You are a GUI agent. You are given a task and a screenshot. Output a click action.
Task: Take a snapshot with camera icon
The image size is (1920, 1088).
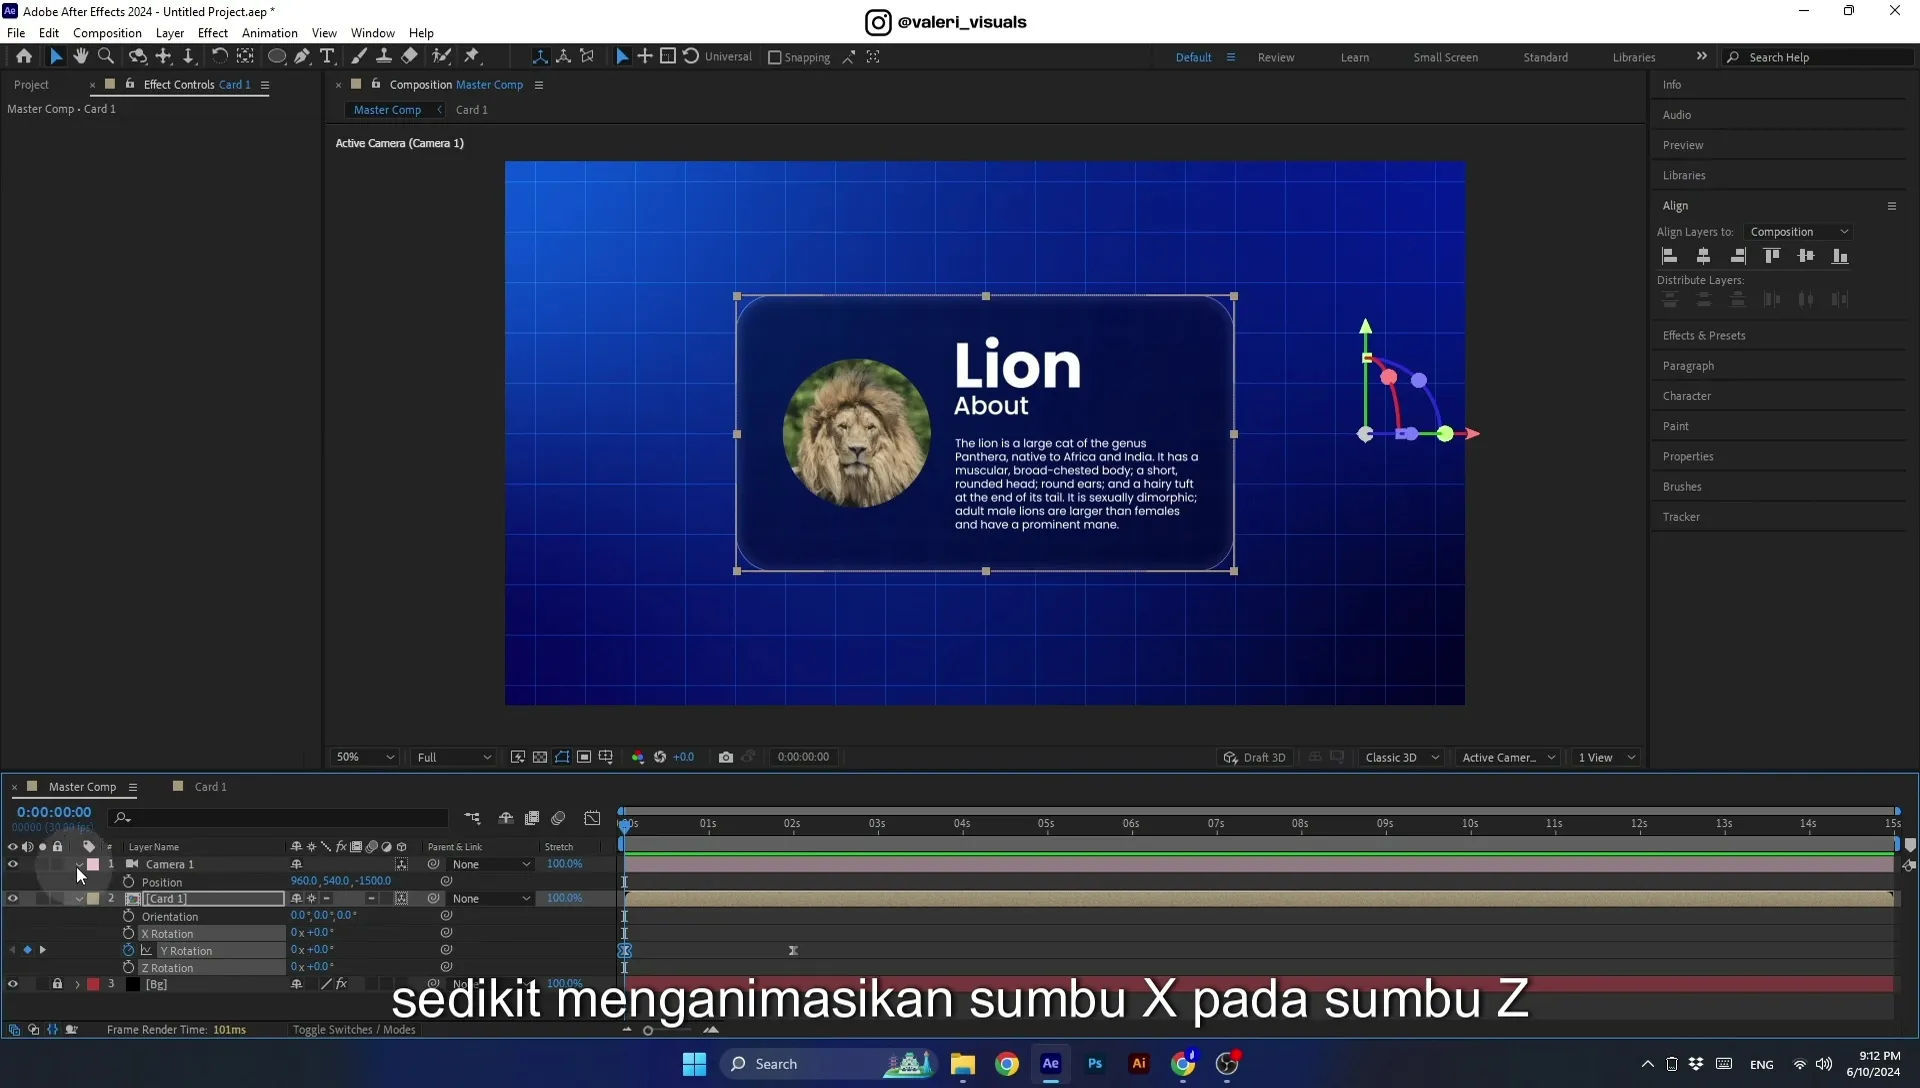pos(726,757)
